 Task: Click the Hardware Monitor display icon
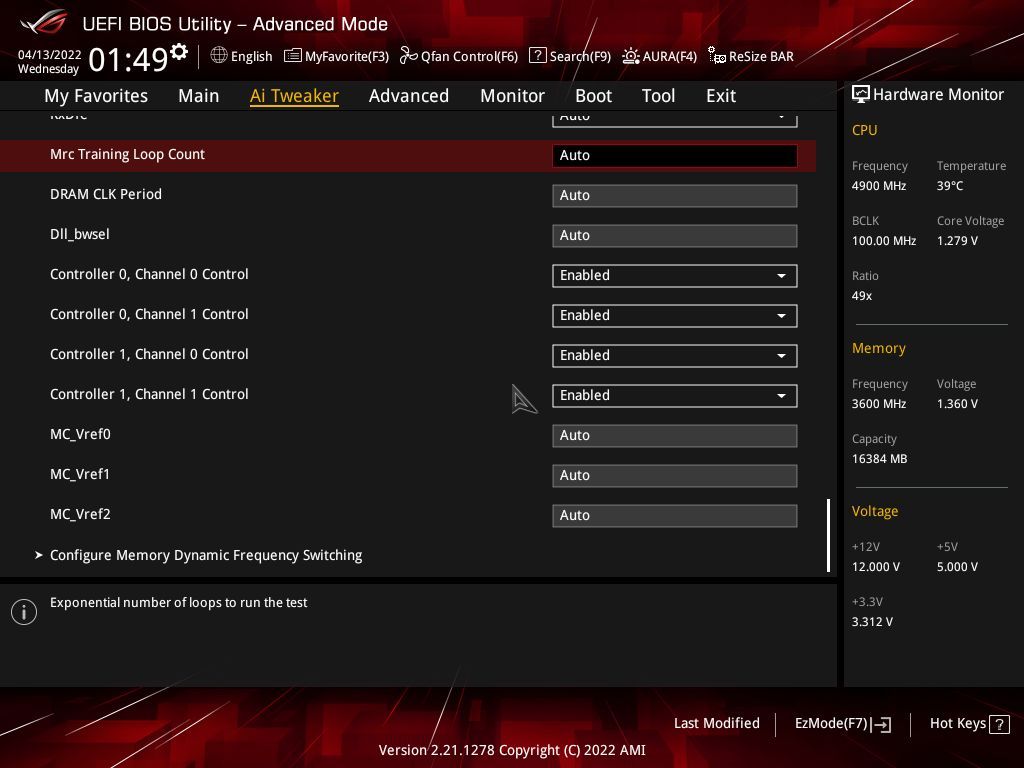tap(861, 95)
